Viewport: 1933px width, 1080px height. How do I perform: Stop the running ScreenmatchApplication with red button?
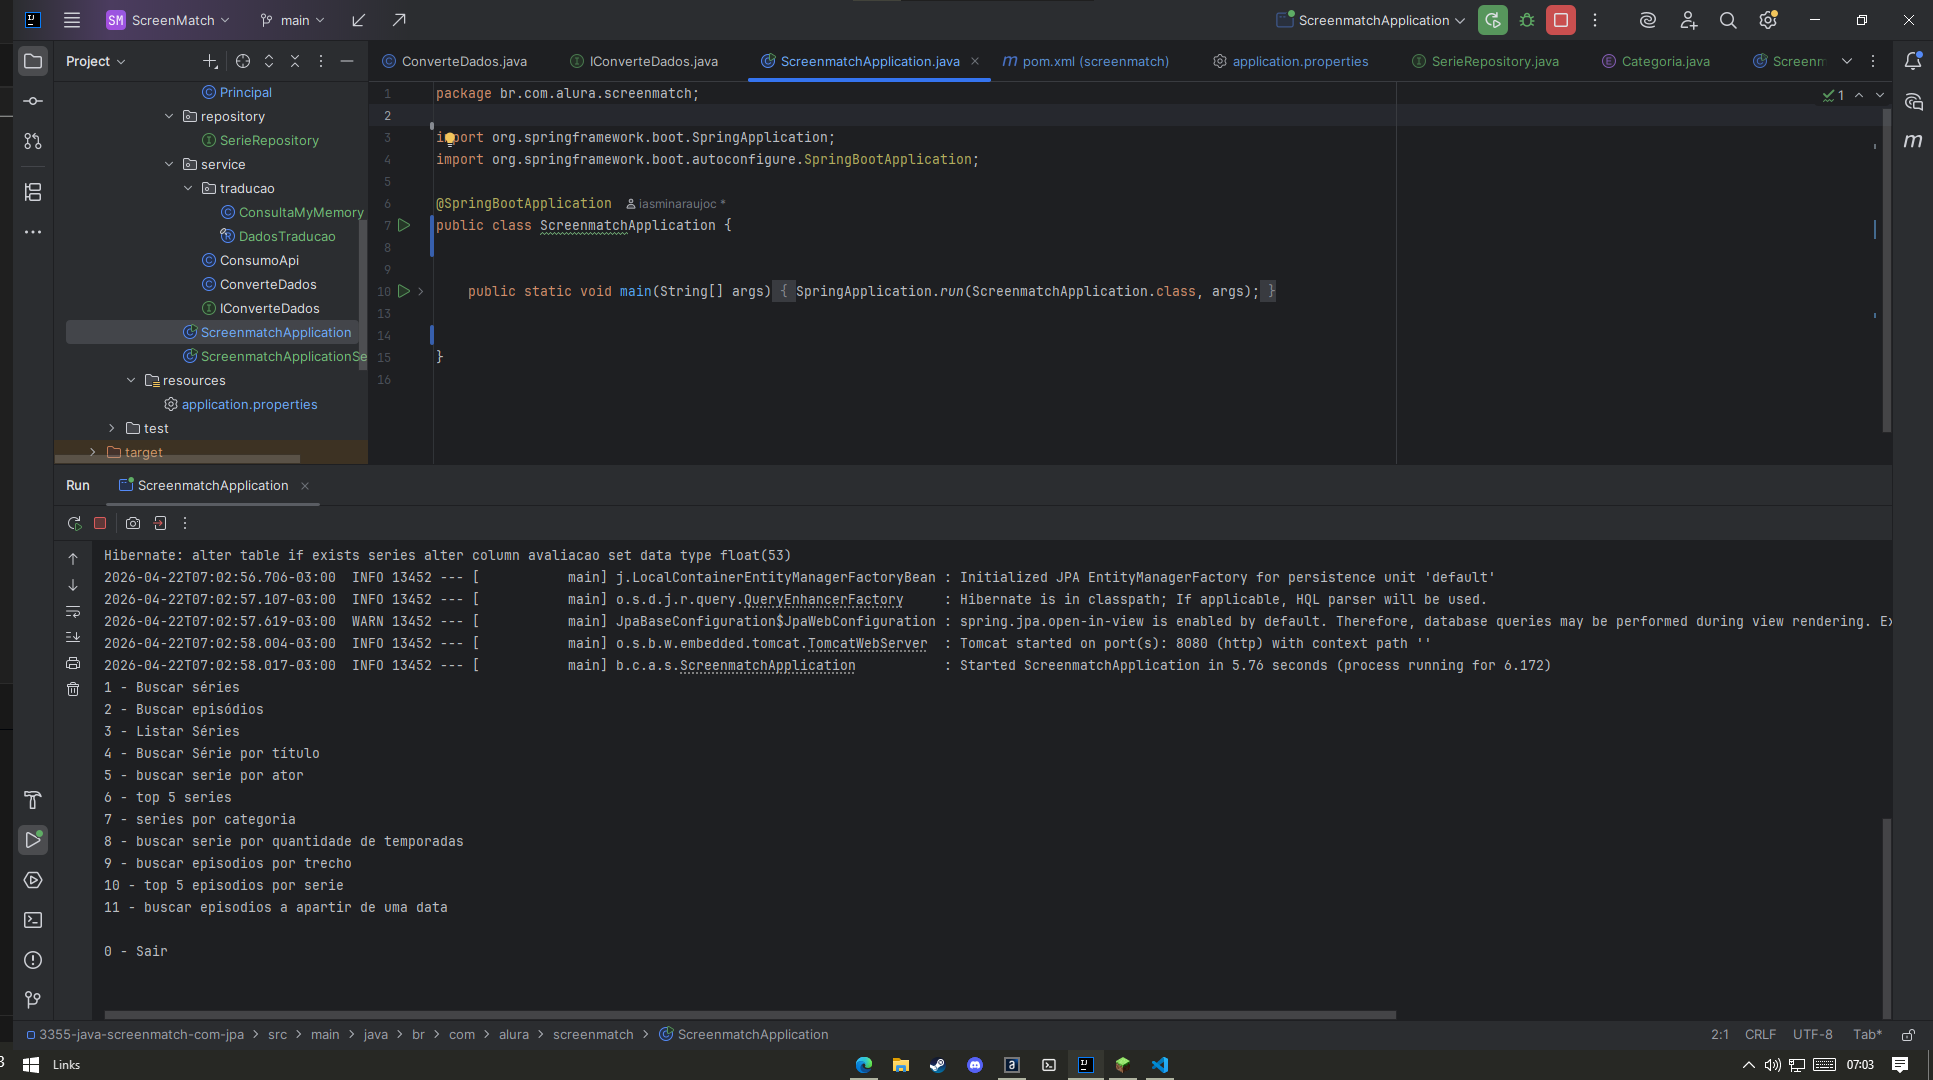point(1560,20)
